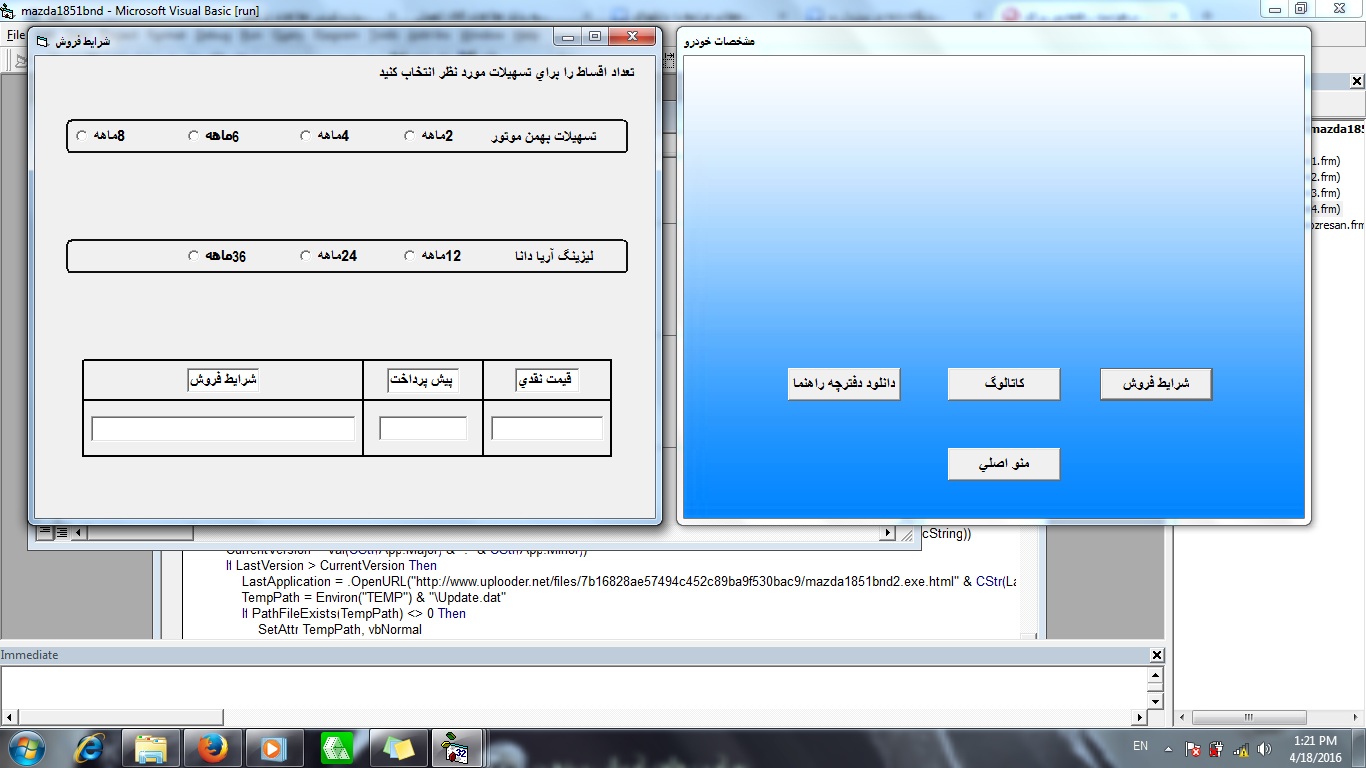Open Firefox from the taskbar
This screenshot has width=1366, height=768.
(x=212, y=748)
